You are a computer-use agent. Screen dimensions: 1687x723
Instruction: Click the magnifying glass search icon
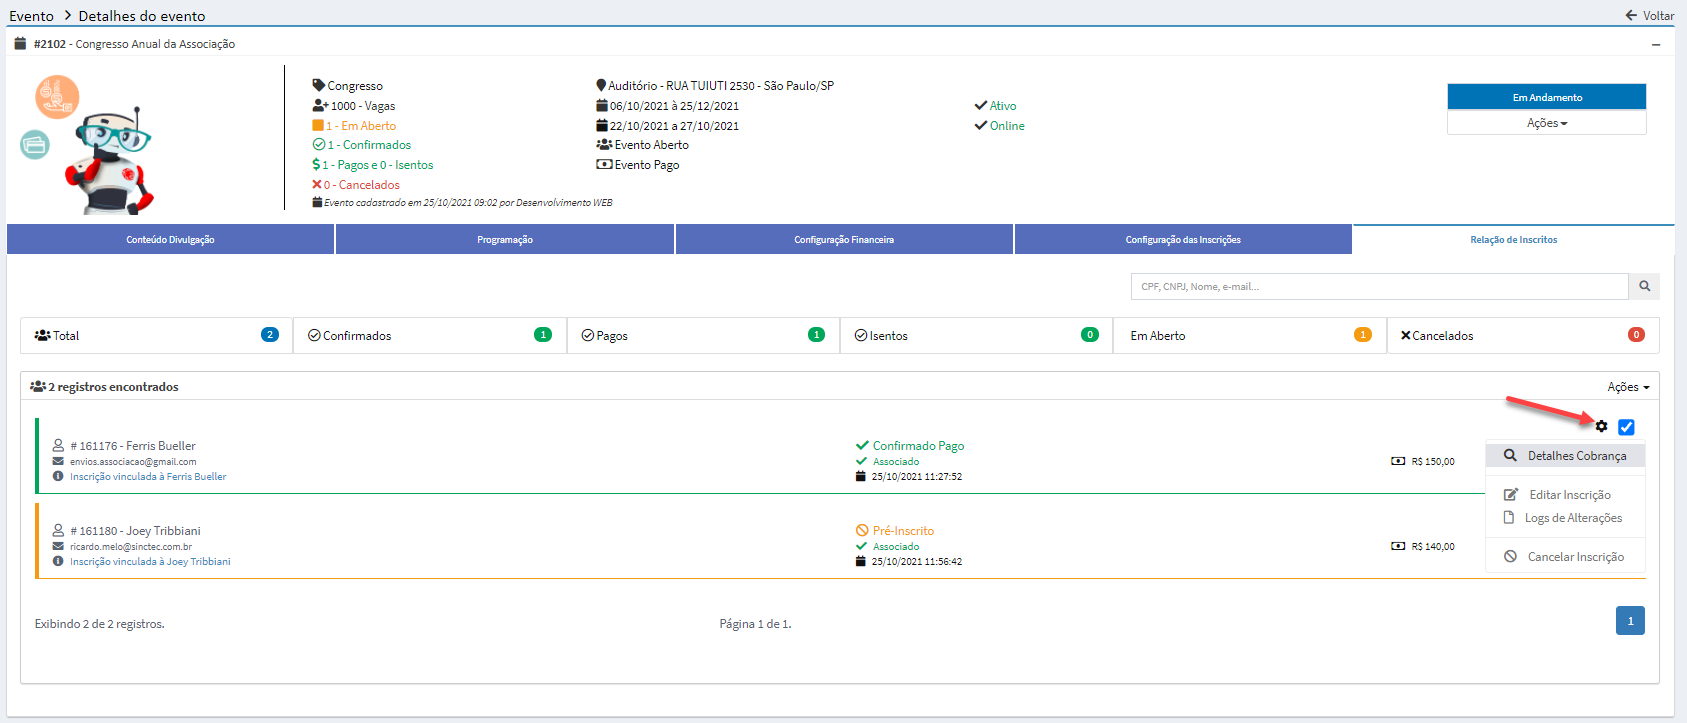(x=1644, y=287)
